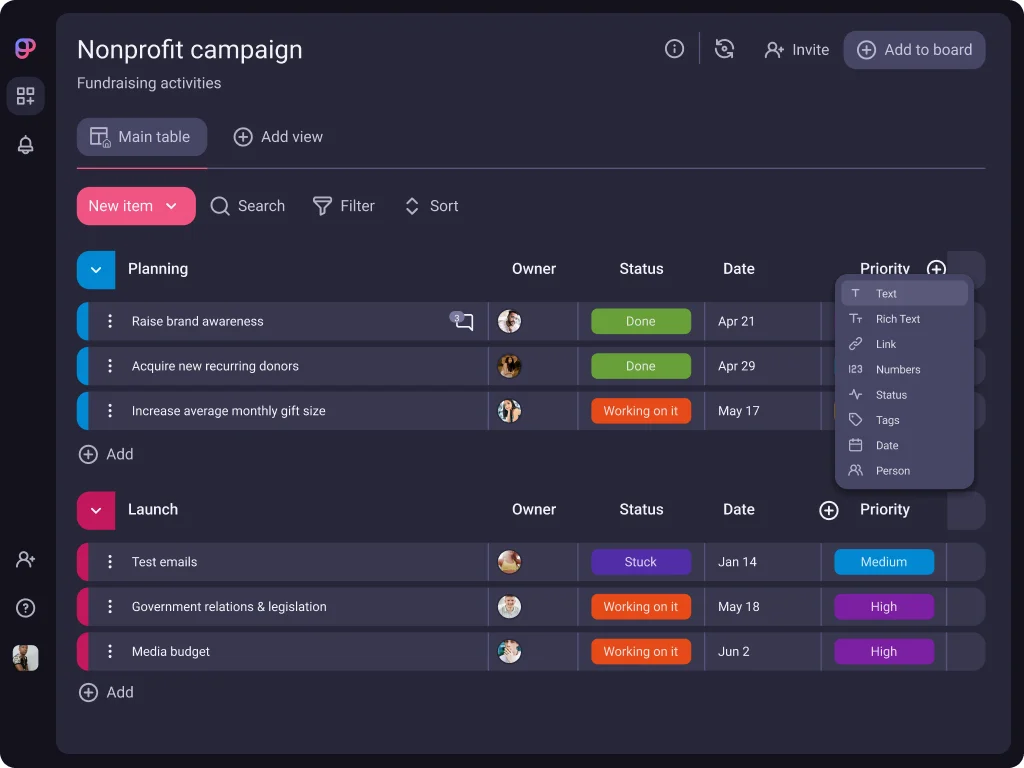Viewport: 1024px width, 768px height.
Task: Collapse the Planning group
Action: [x=95, y=269]
